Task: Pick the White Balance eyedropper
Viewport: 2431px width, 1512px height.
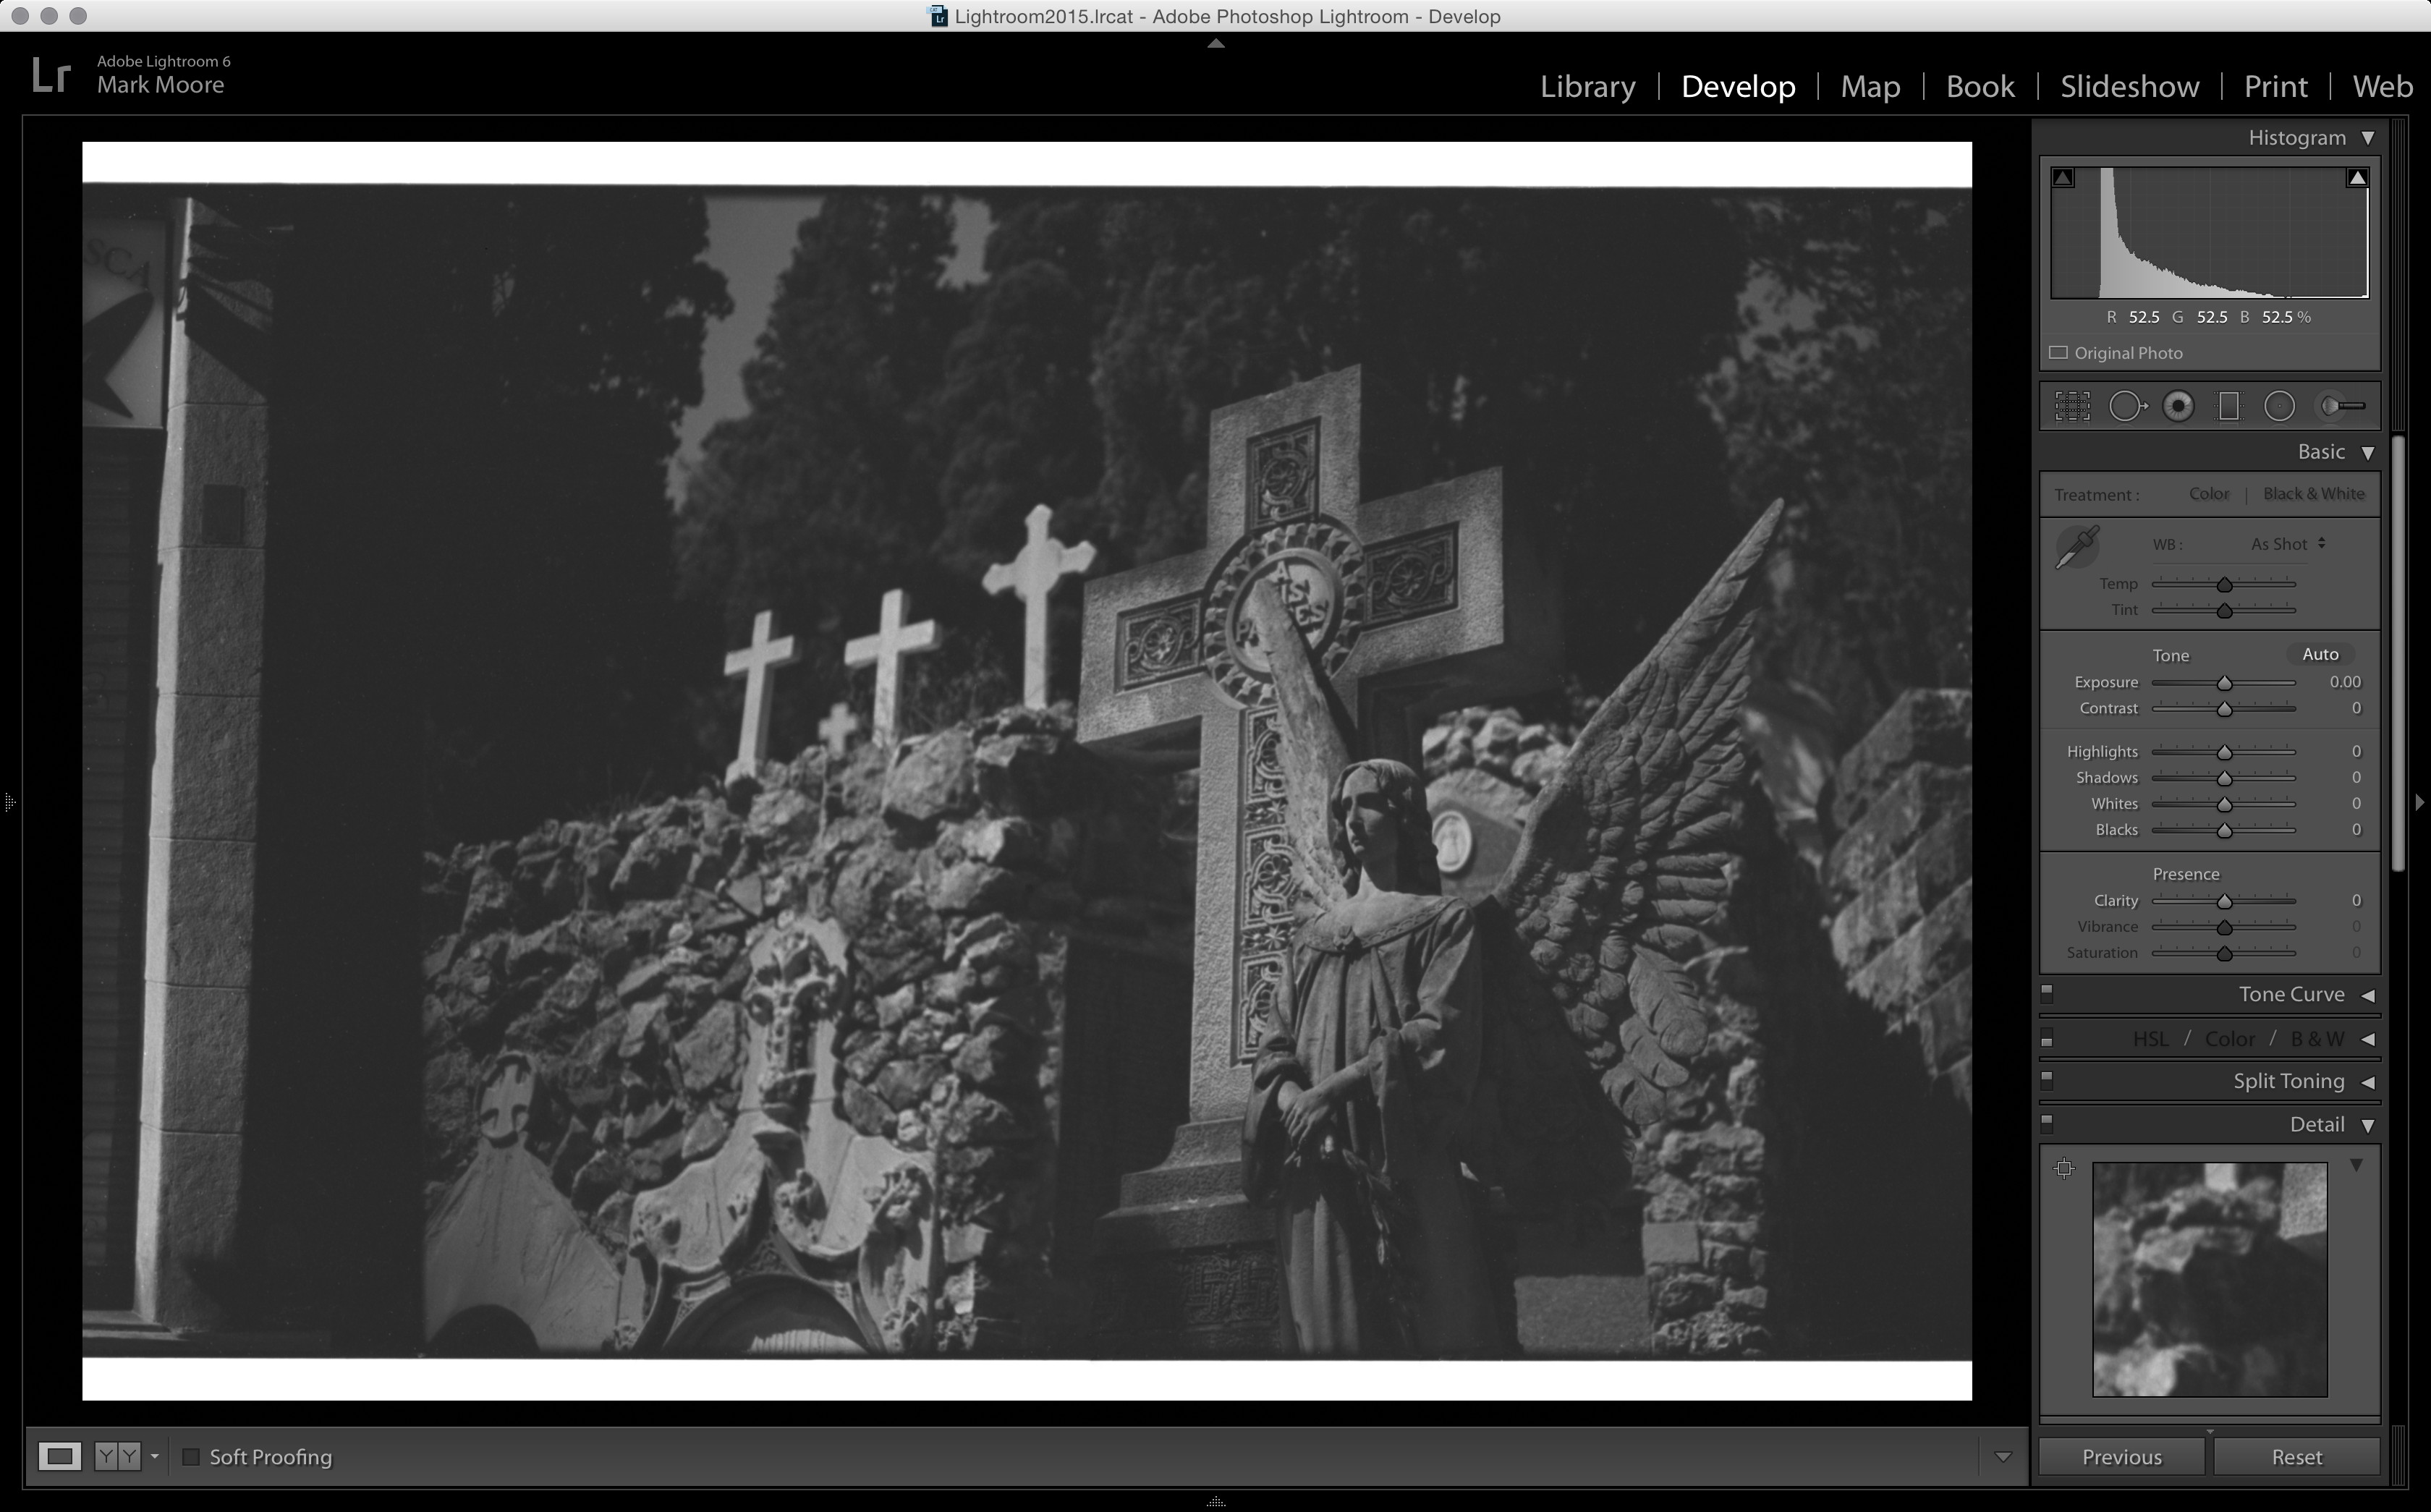Action: point(2077,547)
